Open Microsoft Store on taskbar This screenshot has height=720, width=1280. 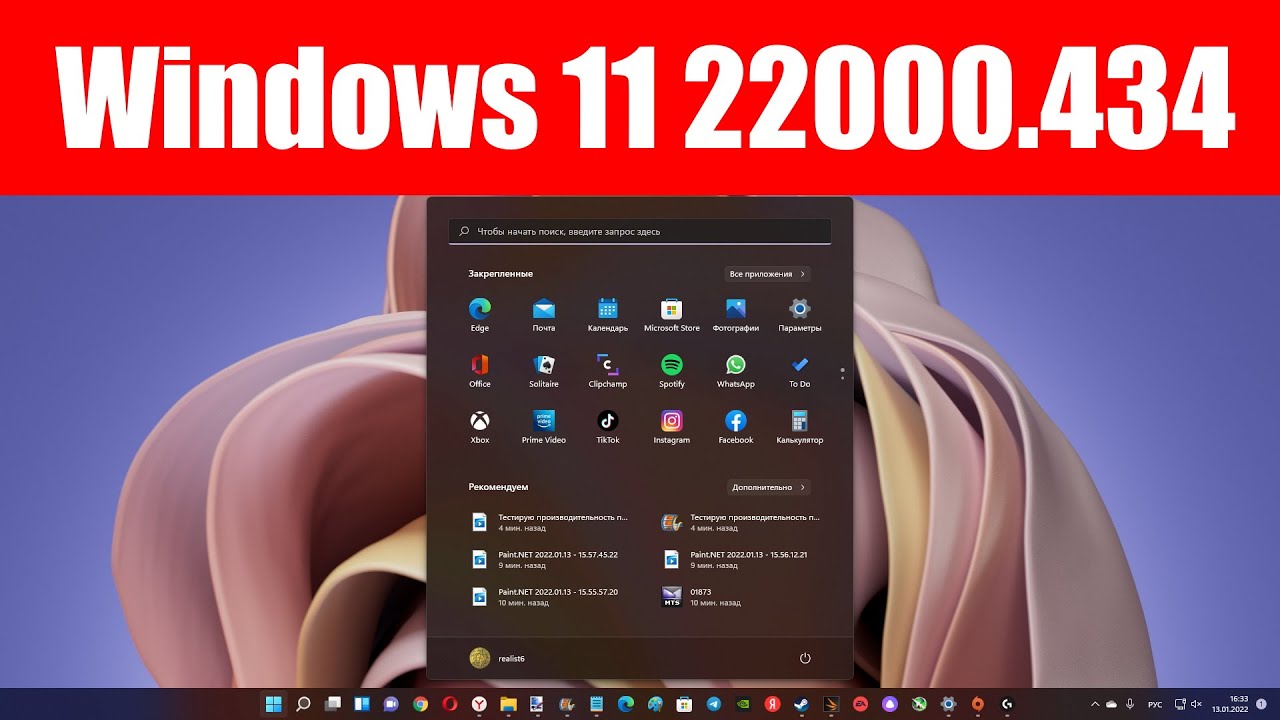pyautogui.click(x=684, y=704)
